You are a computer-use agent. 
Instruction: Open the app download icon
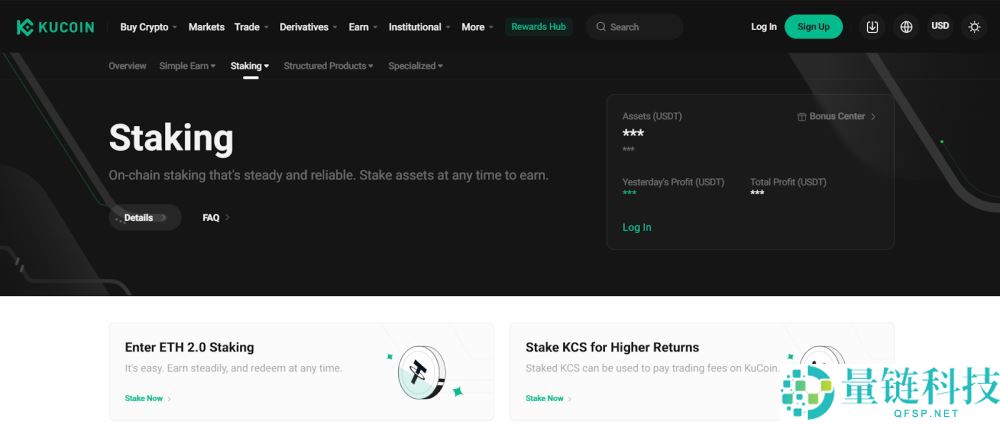(x=872, y=27)
